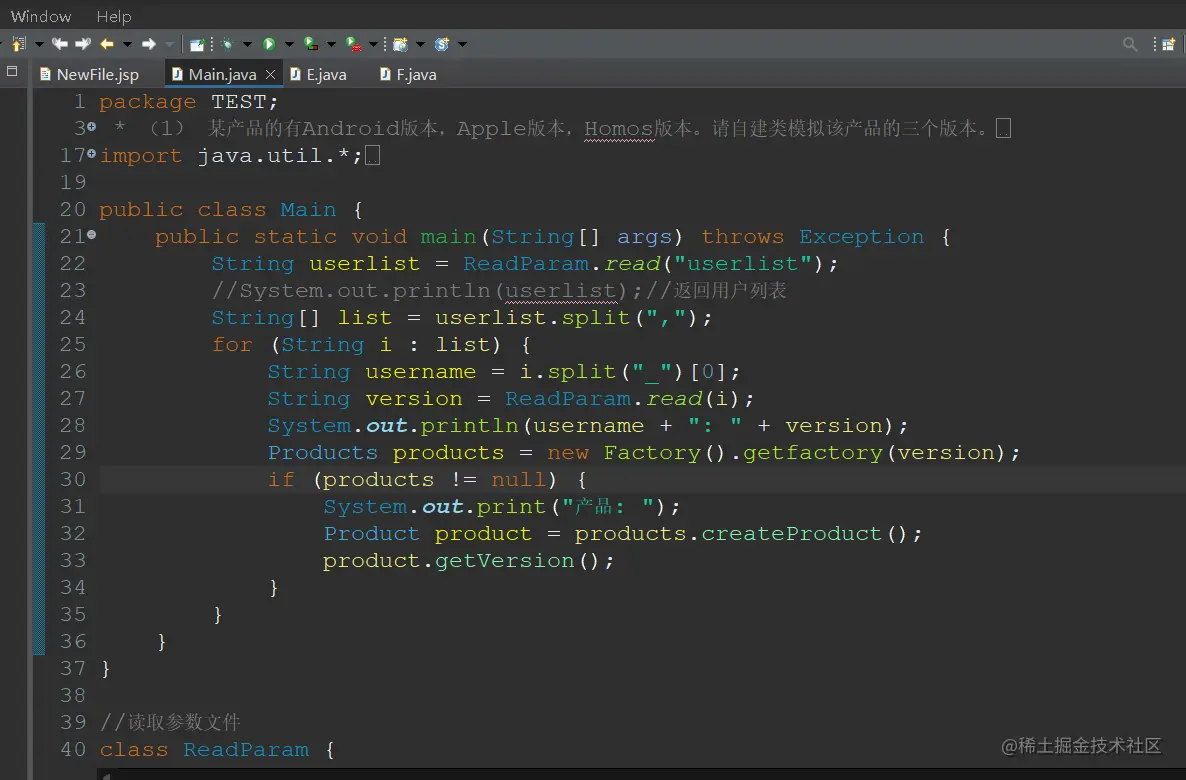Click the 'println' call on line 28
The height and width of the screenshot is (780, 1186).
469,426
